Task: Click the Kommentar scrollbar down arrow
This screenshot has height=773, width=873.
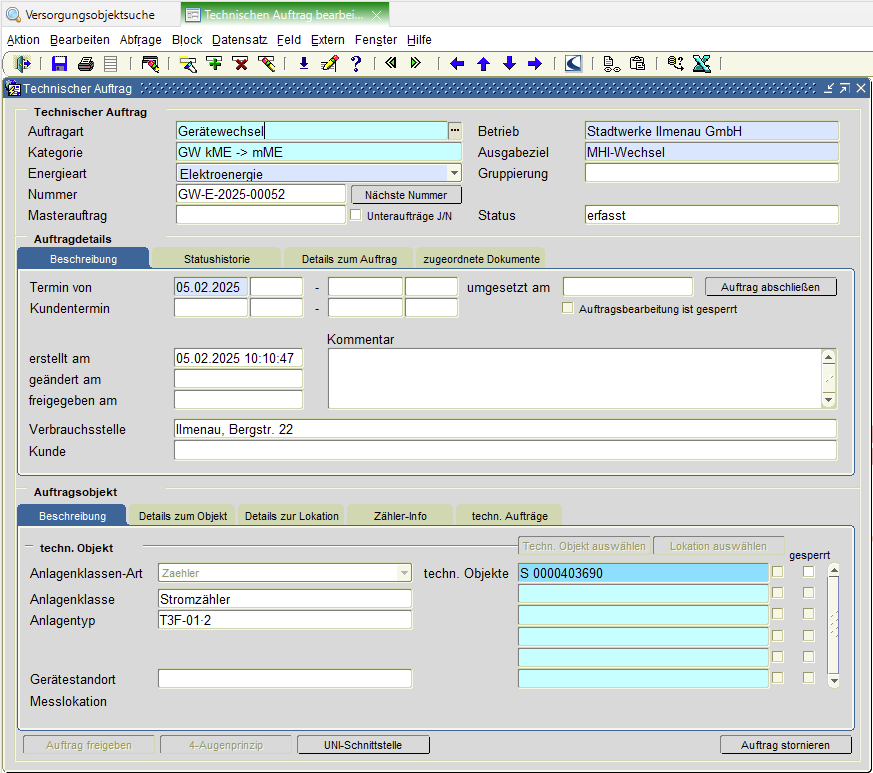Action: [x=828, y=399]
